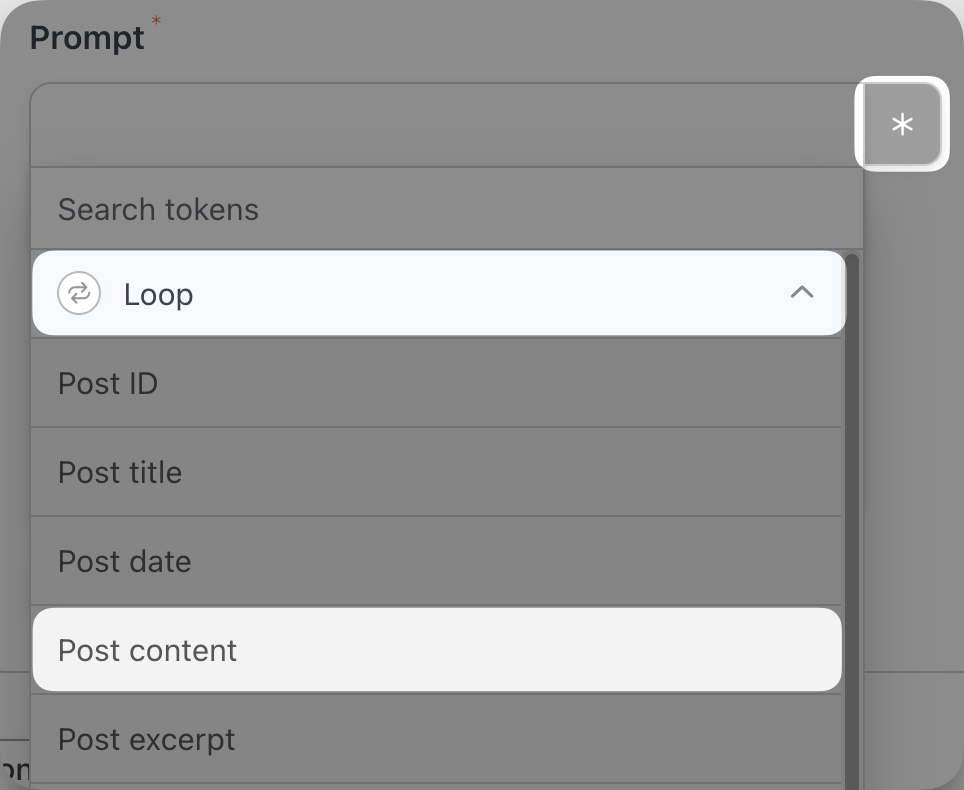Select the Loop token category label
The image size is (964, 790).
tap(159, 294)
